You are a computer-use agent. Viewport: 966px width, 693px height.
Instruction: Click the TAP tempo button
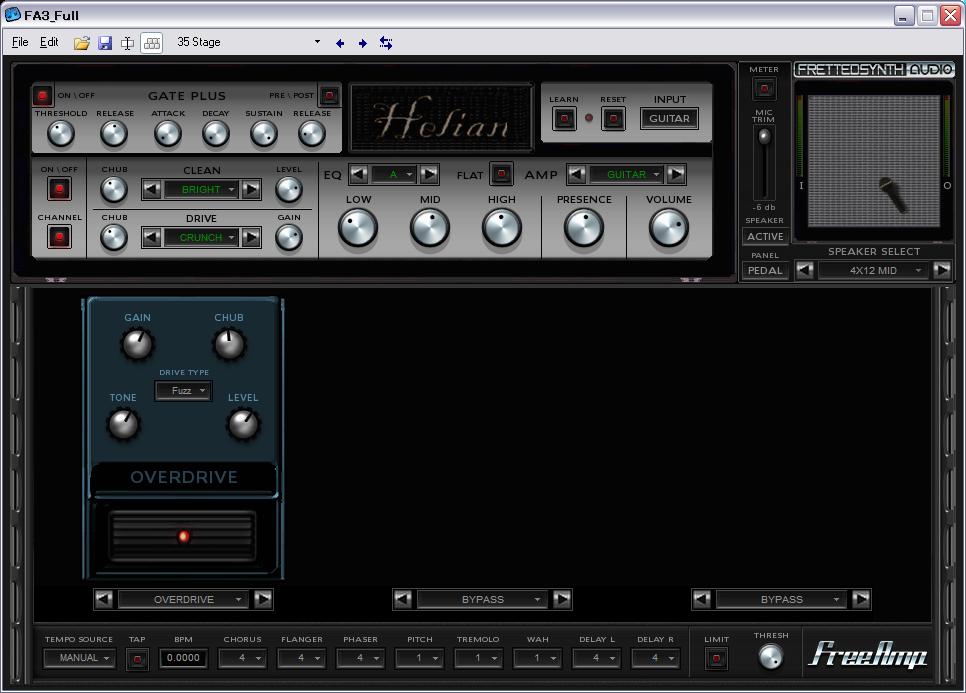[x=137, y=659]
